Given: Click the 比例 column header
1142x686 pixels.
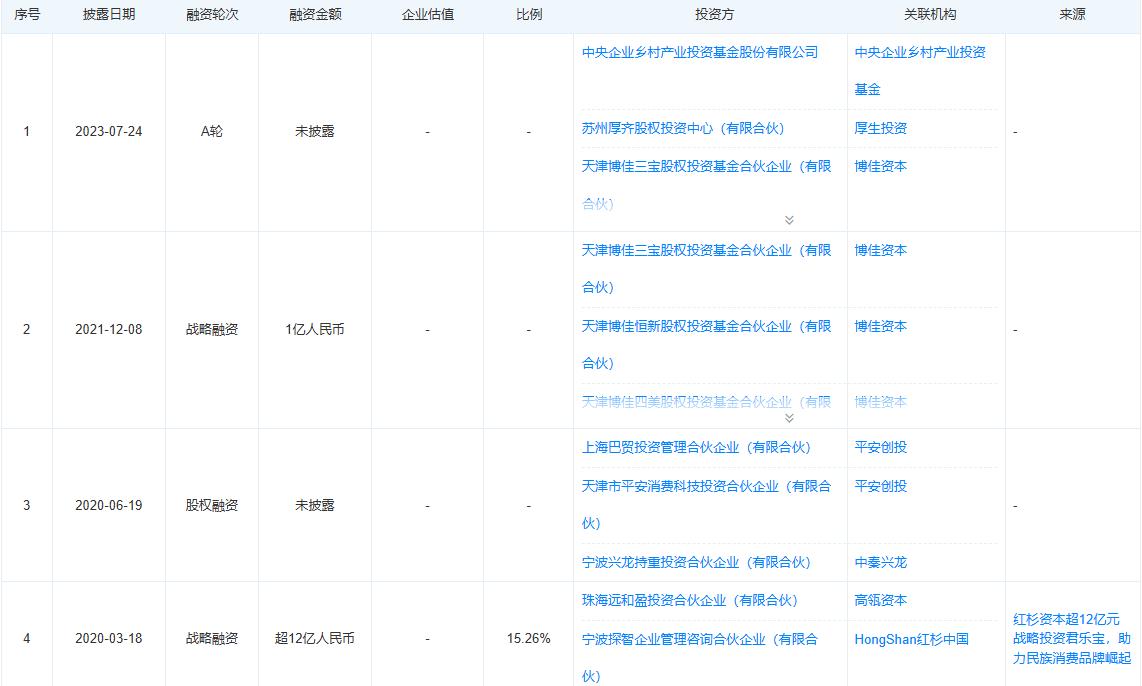Looking at the screenshot, I should pos(529,15).
